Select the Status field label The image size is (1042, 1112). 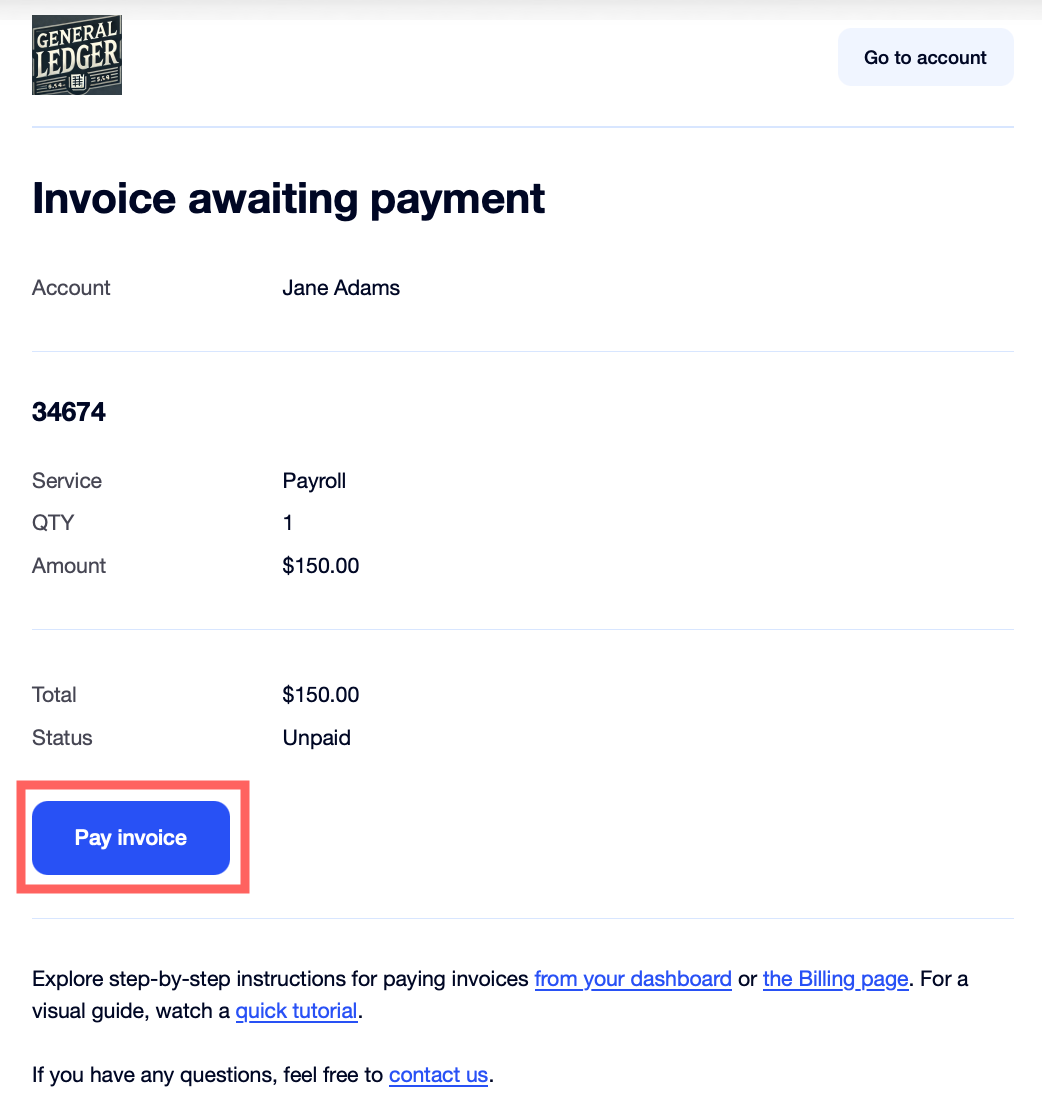(62, 738)
